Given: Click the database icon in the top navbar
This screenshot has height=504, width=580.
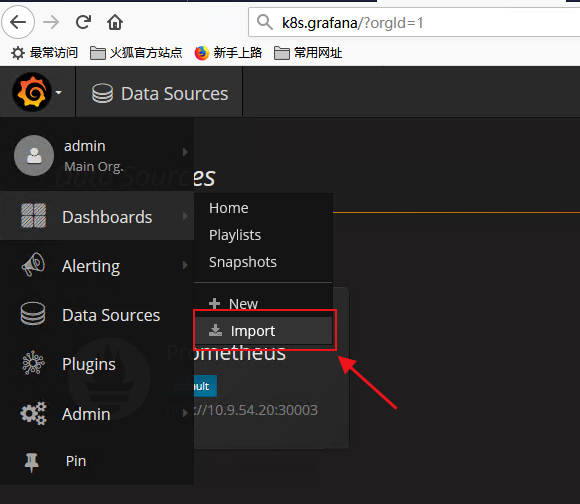Looking at the screenshot, I should point(102,93).
